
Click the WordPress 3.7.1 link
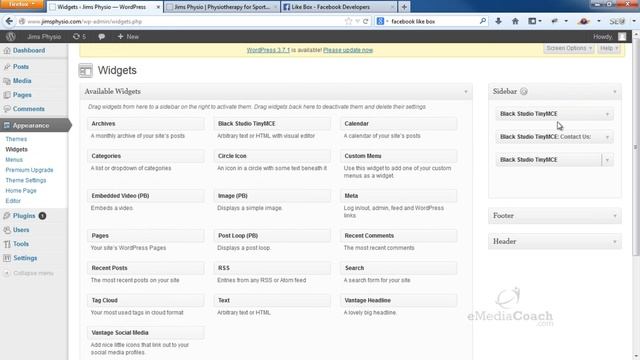click(x=268, y=50)
